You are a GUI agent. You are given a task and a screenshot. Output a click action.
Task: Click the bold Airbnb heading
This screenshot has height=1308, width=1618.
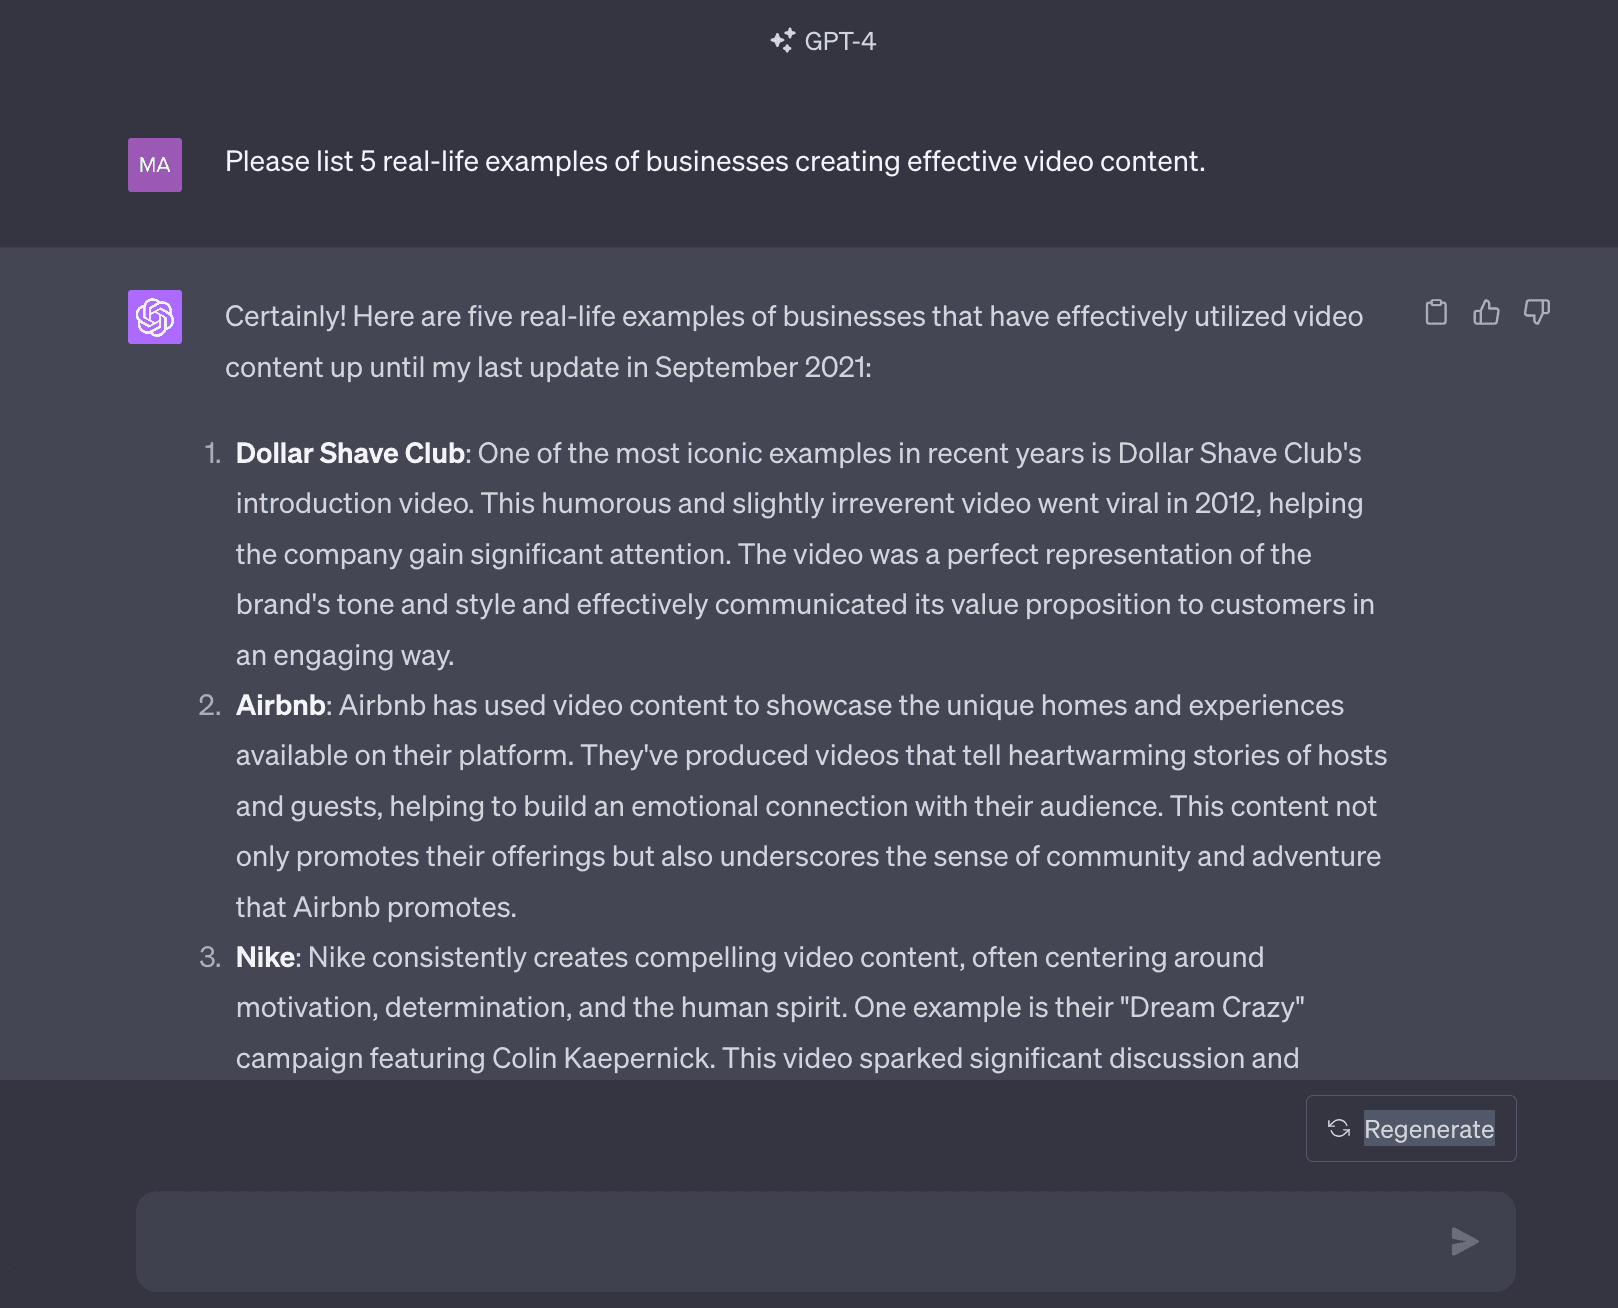tap(280, 705)
